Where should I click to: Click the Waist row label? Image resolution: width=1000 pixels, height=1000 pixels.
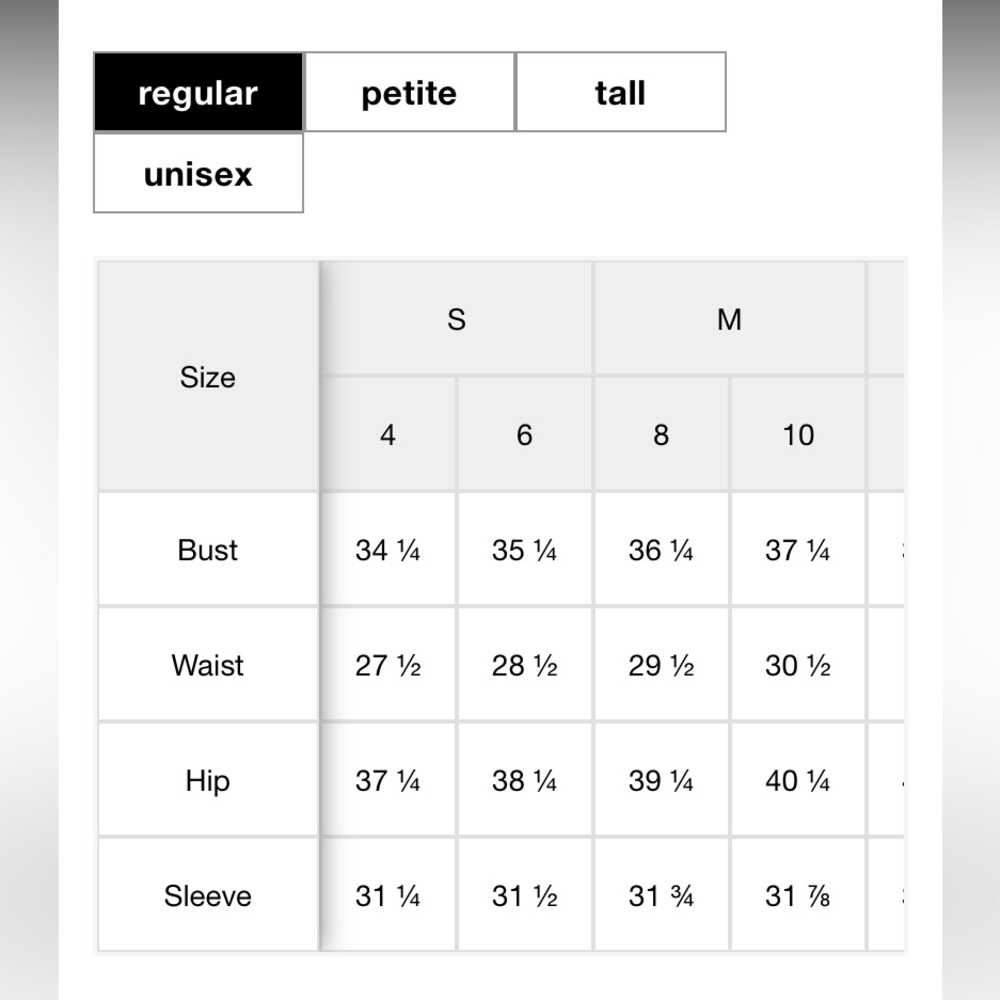[208, 665]
